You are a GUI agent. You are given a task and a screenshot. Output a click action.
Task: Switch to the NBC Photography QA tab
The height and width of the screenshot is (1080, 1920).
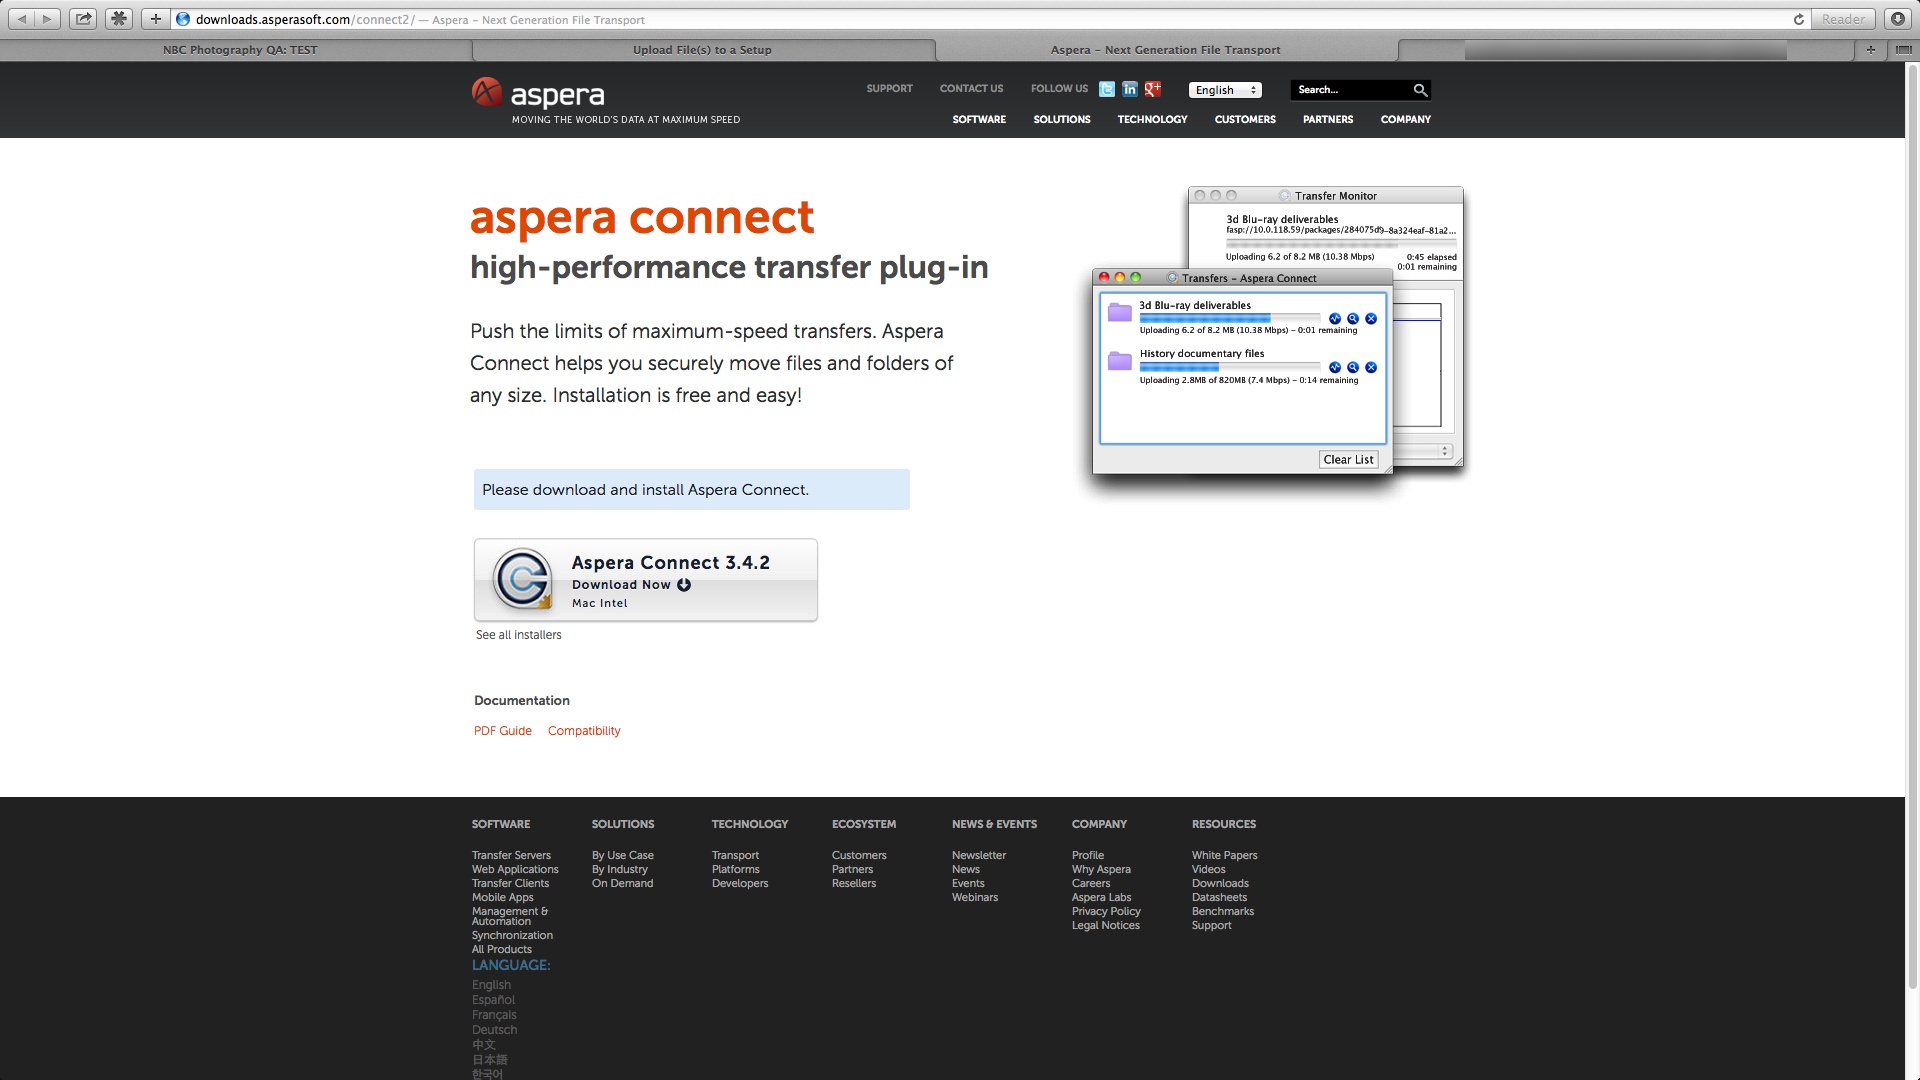coord(240,50)
